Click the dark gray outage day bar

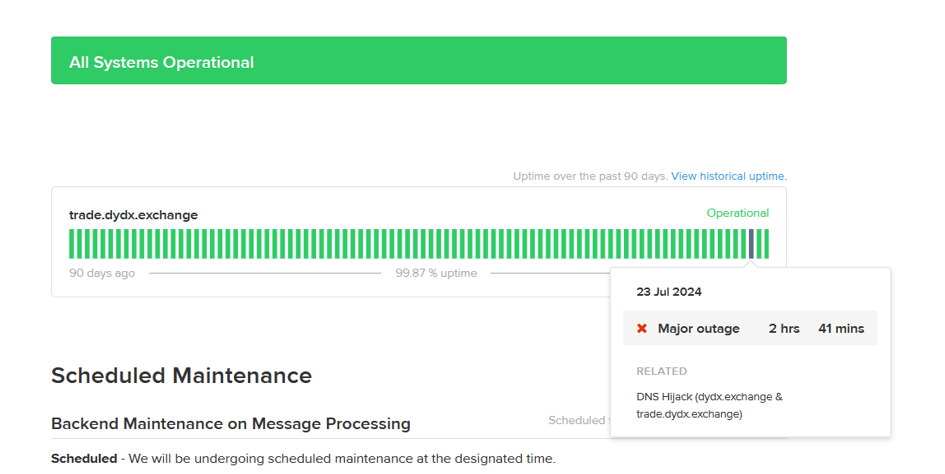[751, 244]
